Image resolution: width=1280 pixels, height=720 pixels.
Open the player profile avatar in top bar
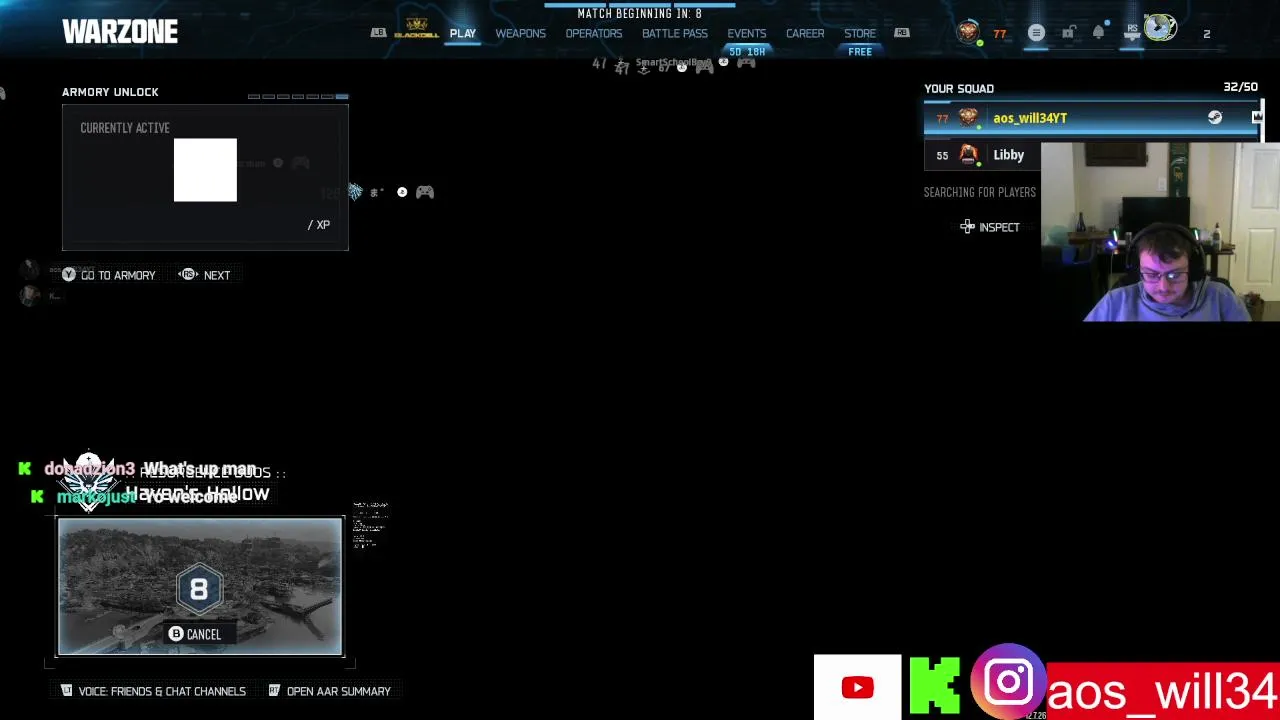(1160, 28)
